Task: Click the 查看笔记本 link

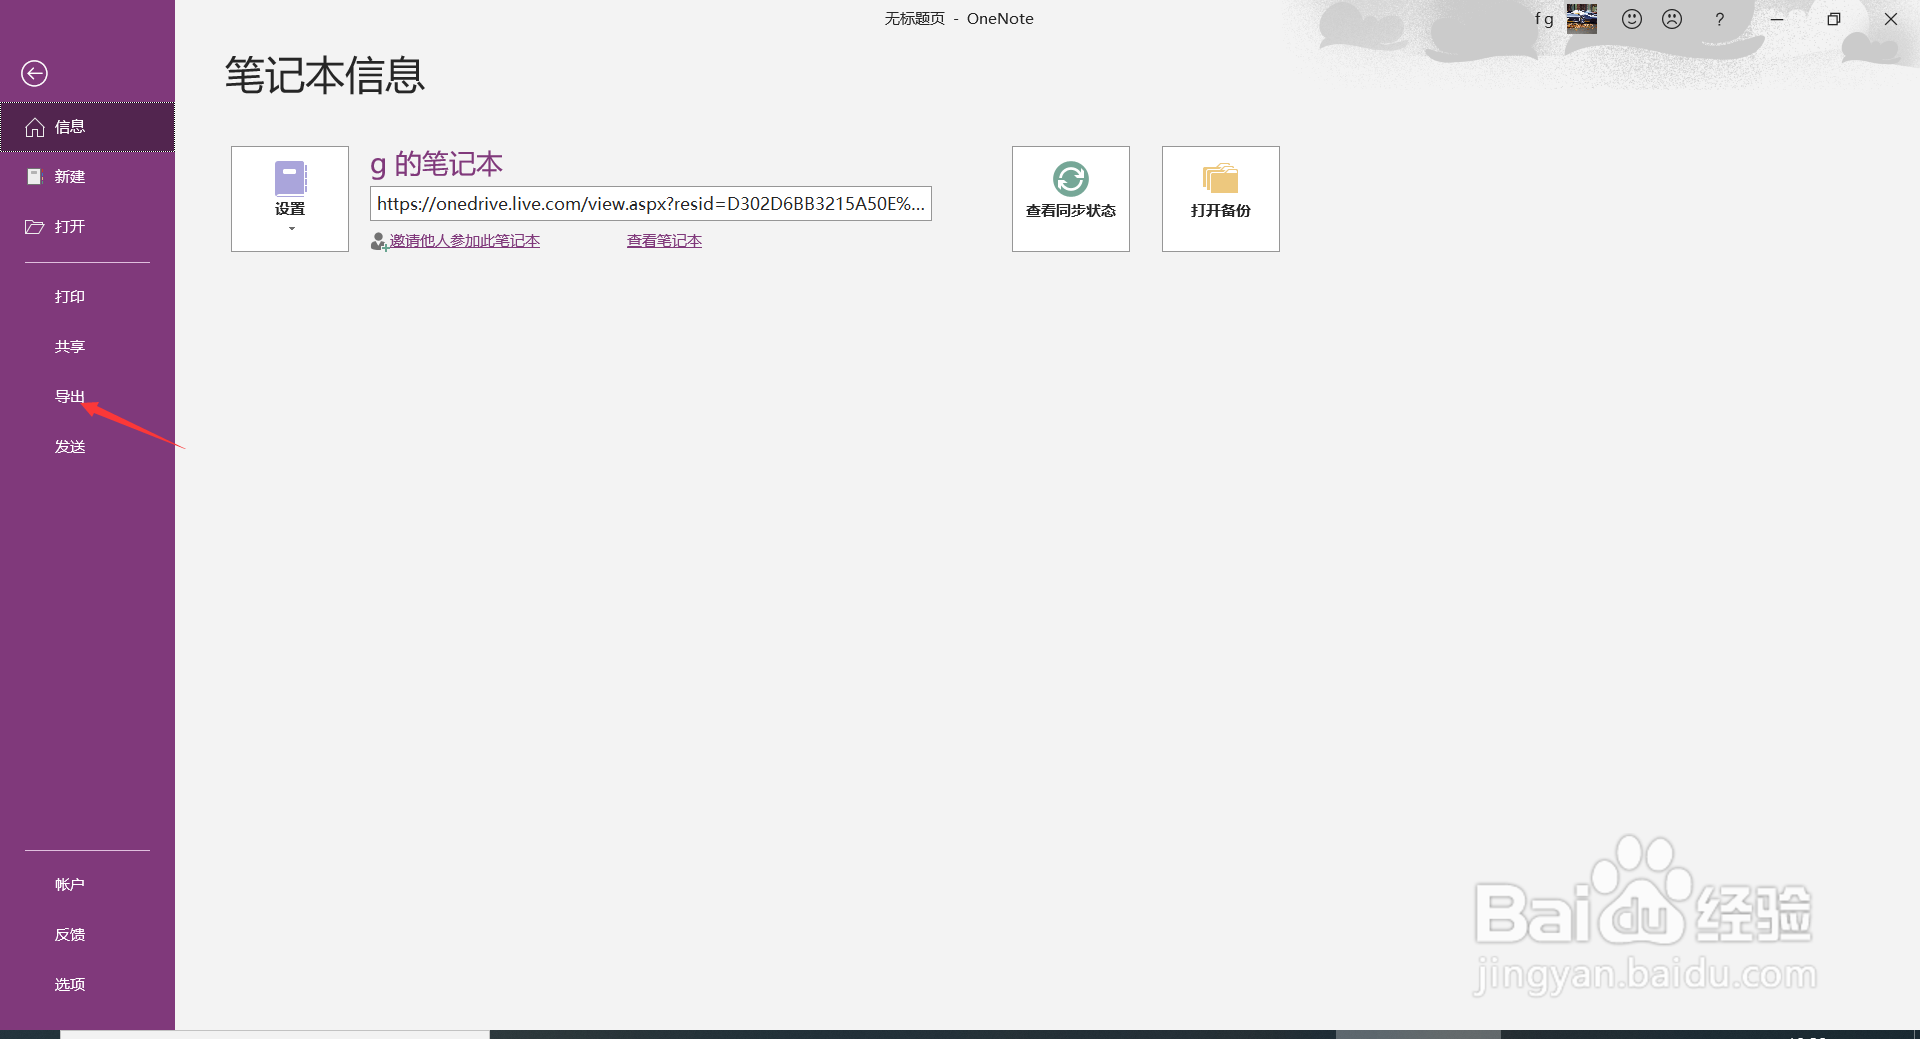Action: (664, 241)
